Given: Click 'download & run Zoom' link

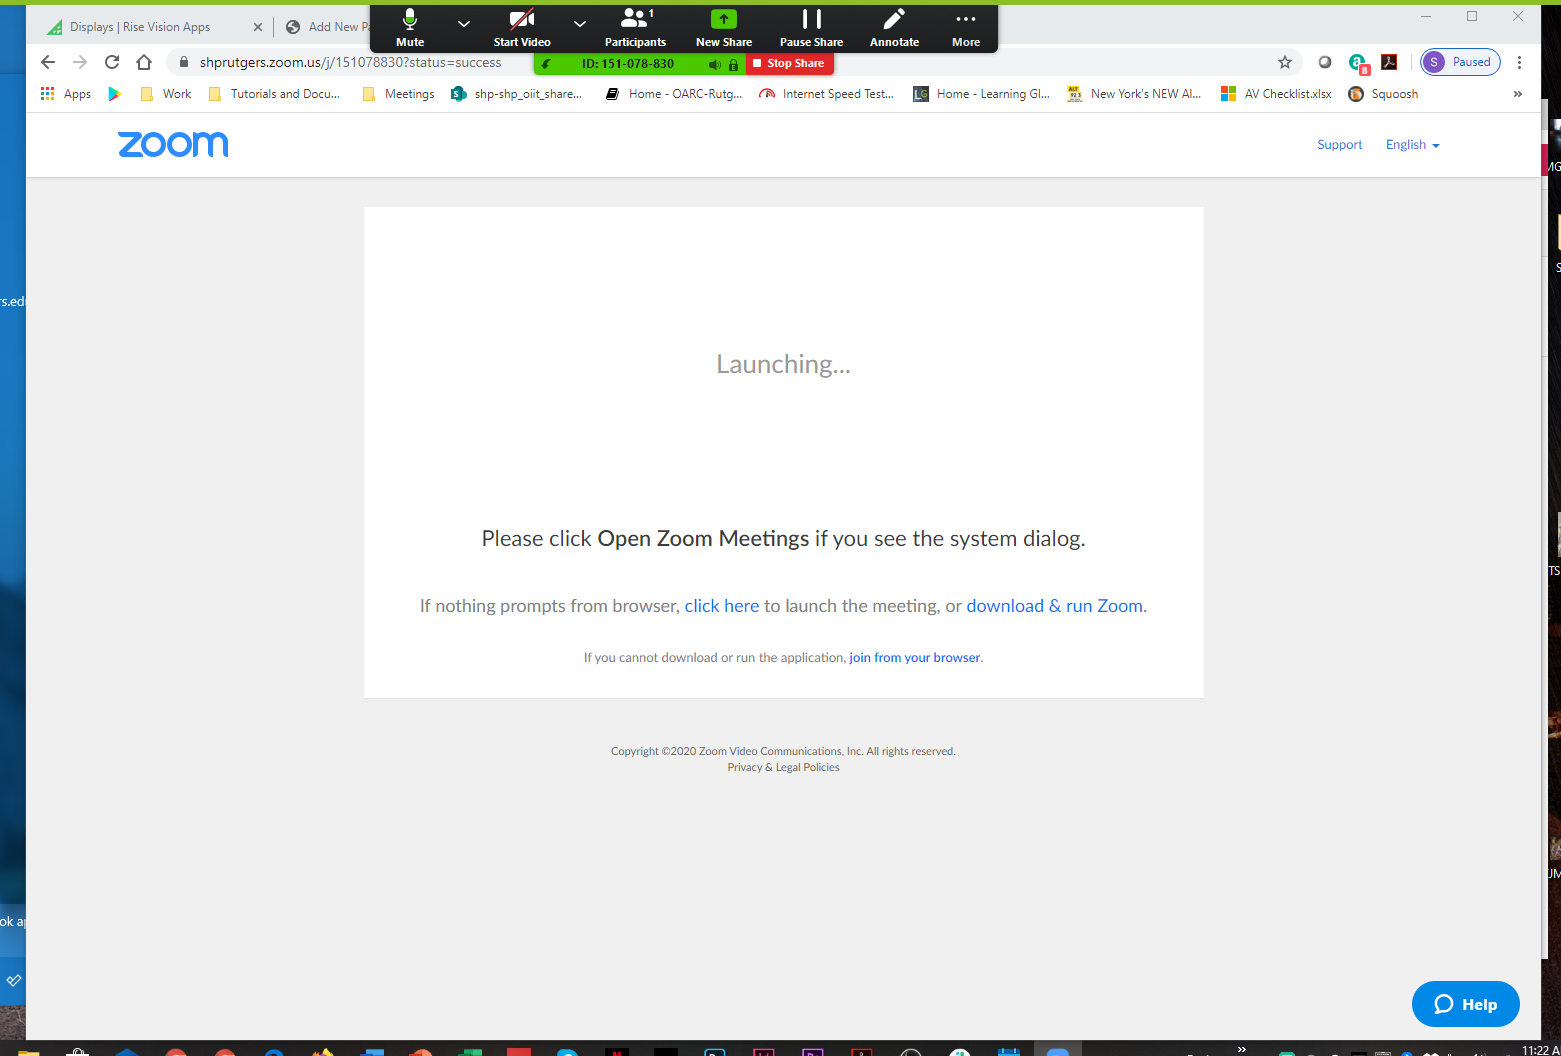Looking at the screenshot, I should (1054, 606).
